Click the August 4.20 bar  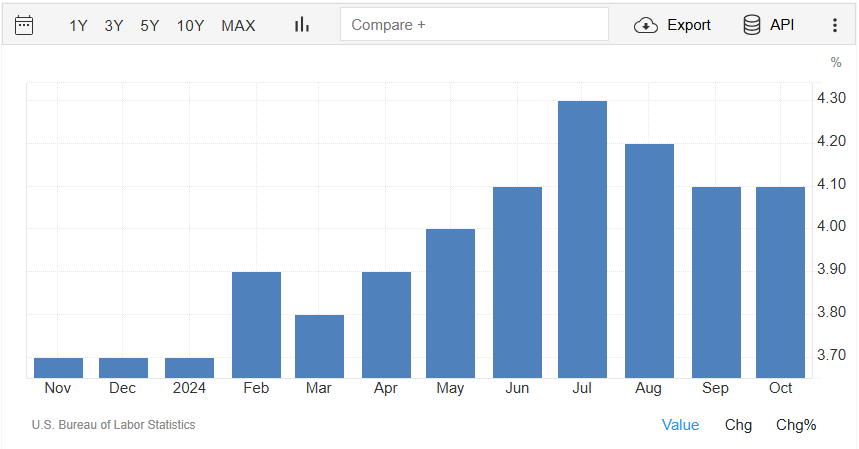[649, 261]
